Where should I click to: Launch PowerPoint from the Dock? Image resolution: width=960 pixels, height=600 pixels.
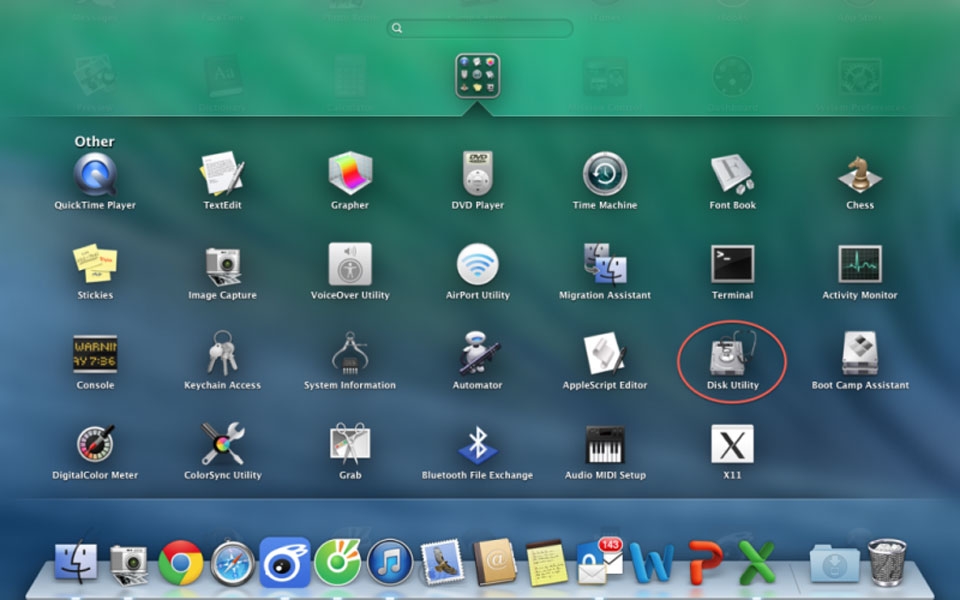tap(704, 561)
